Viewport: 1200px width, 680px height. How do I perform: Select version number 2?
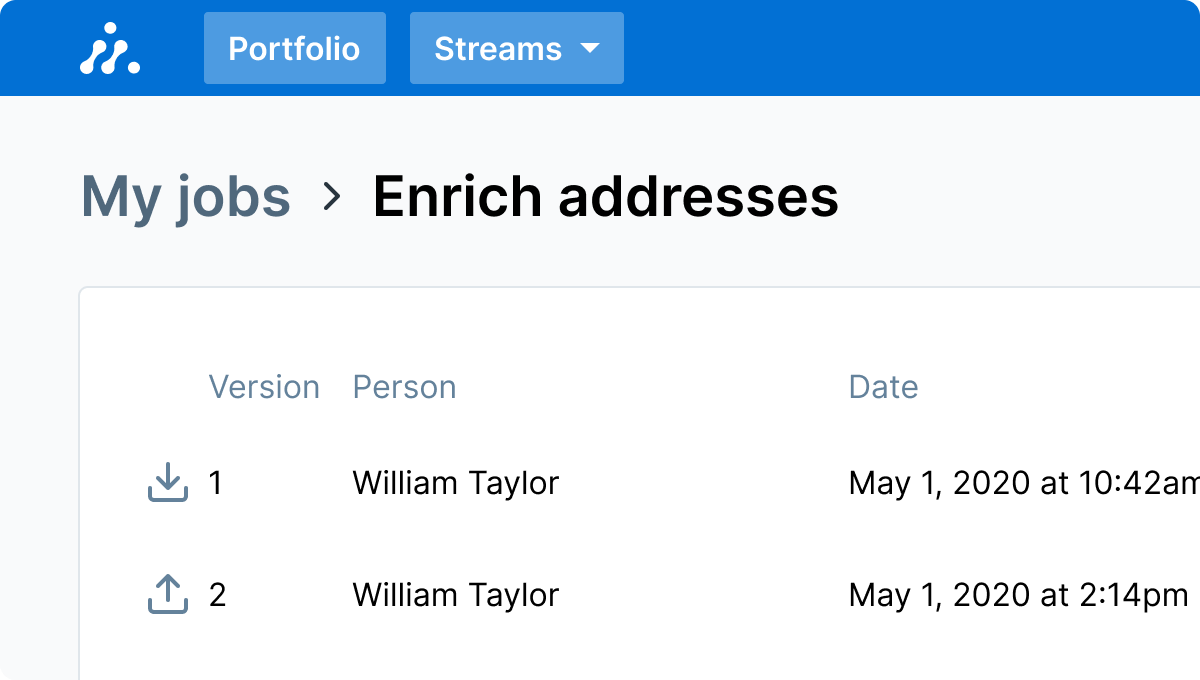[217, 595]
